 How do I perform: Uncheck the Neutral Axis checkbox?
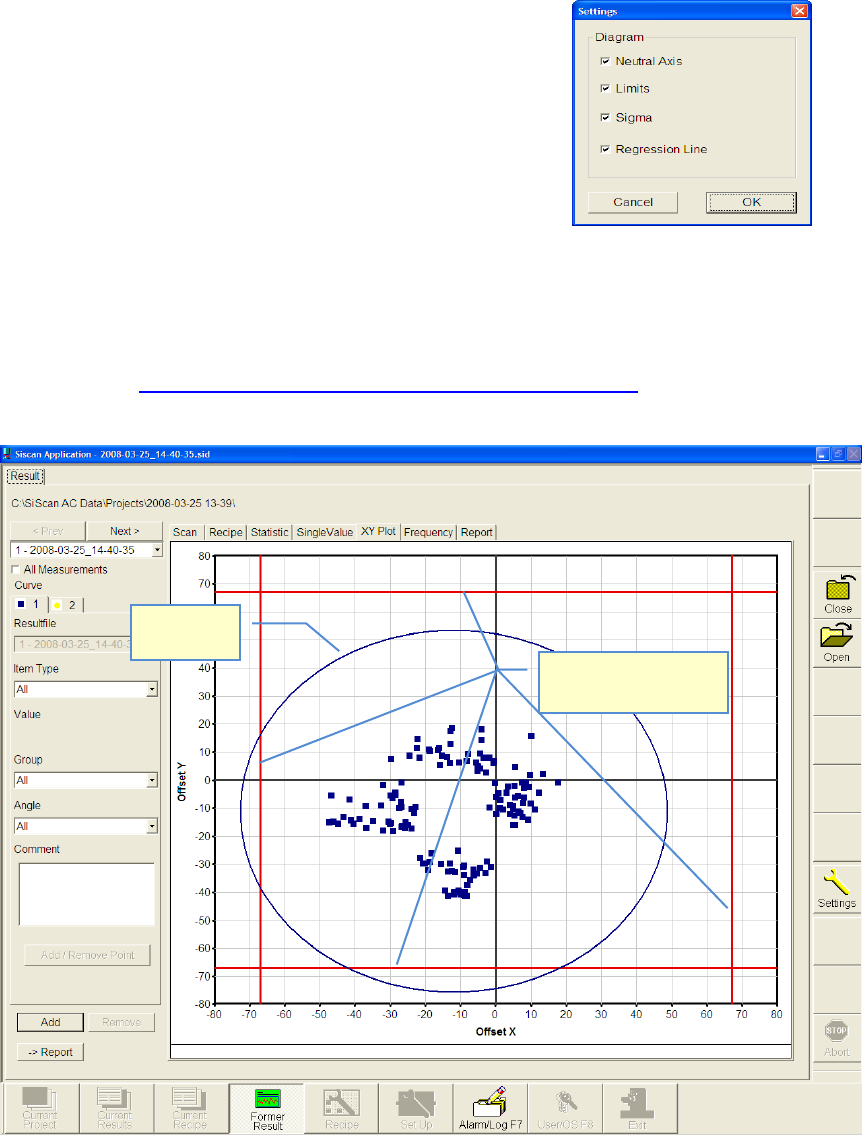[x=605, y=62]
